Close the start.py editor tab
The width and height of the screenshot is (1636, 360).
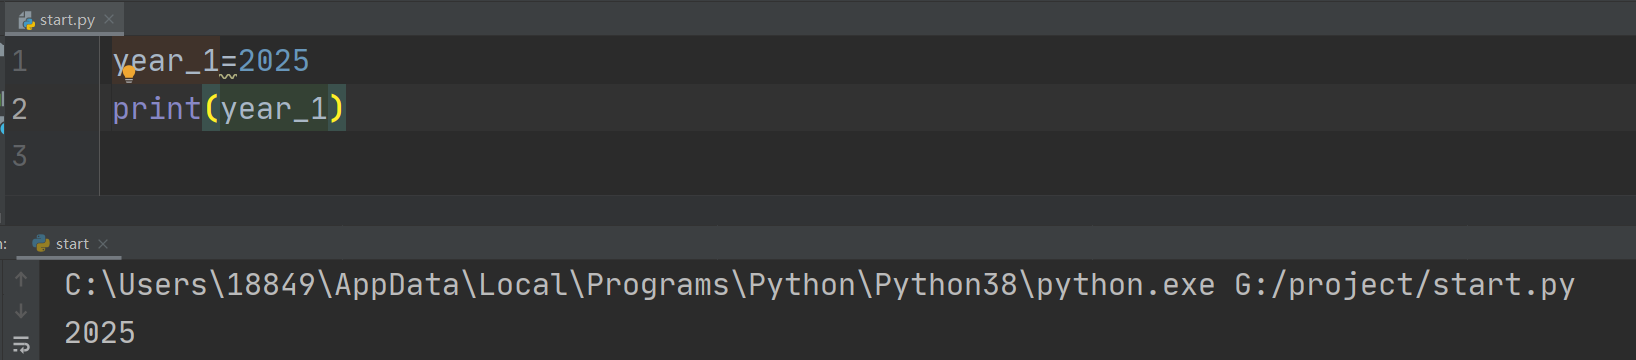[x=109, y=19]
